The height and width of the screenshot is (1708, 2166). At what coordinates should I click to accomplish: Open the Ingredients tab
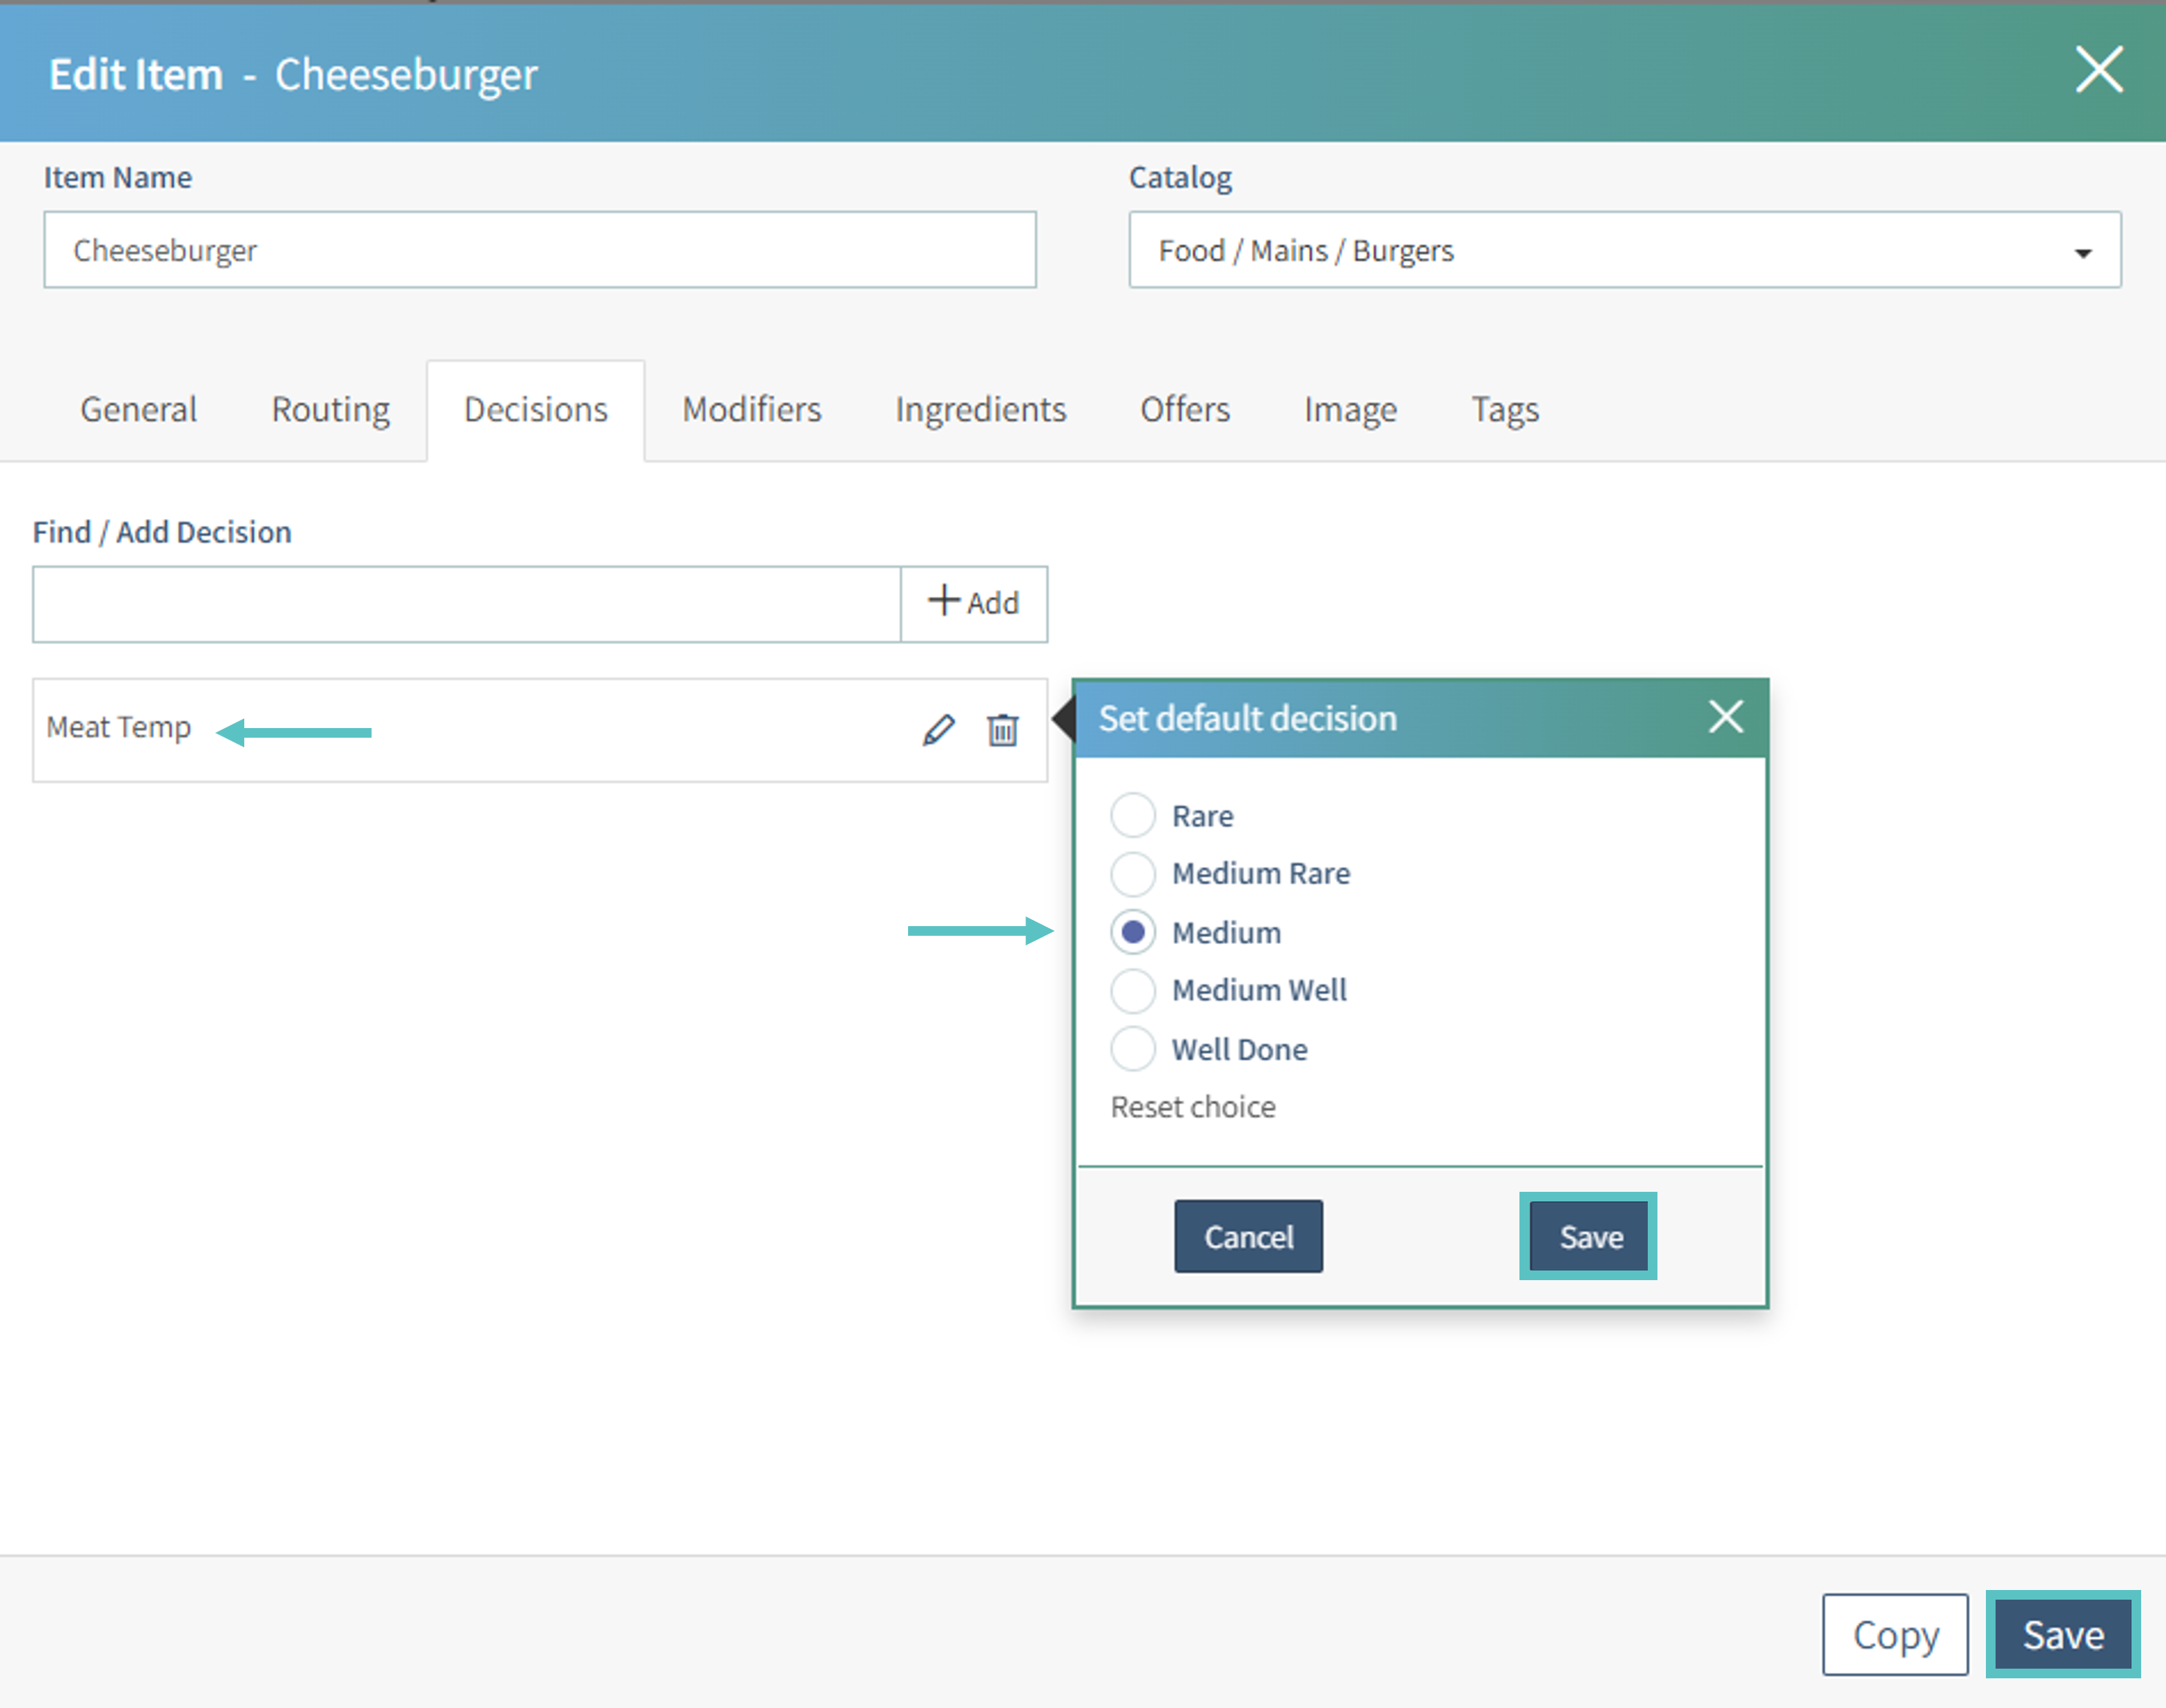(x=980, y=410)
